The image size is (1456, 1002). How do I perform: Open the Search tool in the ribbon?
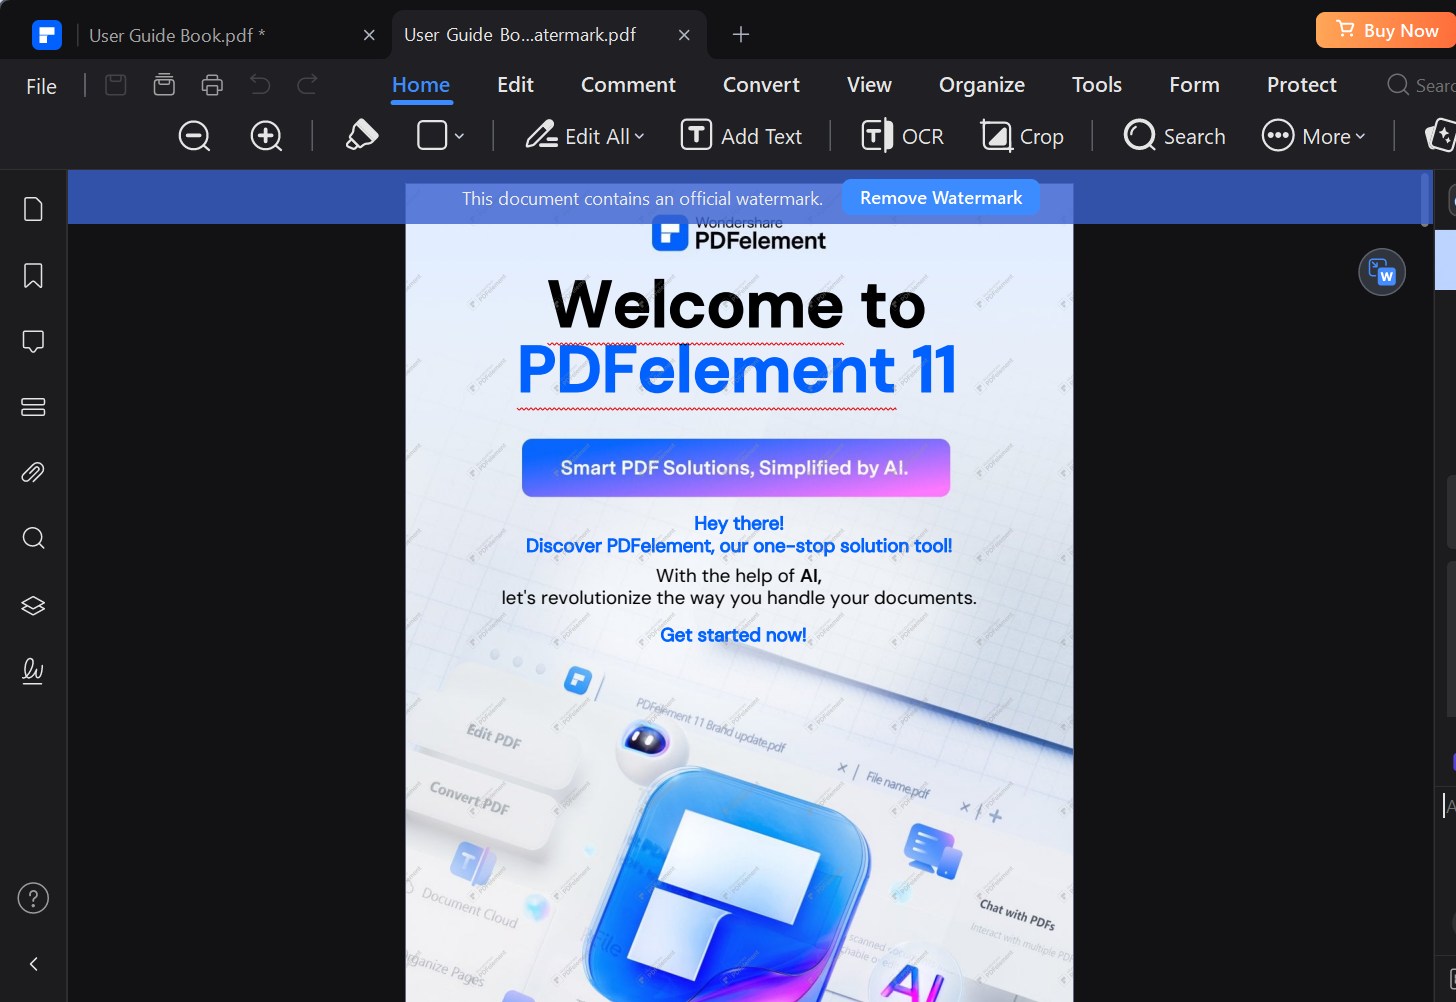pyautogui.click(x=1174, y=136)
